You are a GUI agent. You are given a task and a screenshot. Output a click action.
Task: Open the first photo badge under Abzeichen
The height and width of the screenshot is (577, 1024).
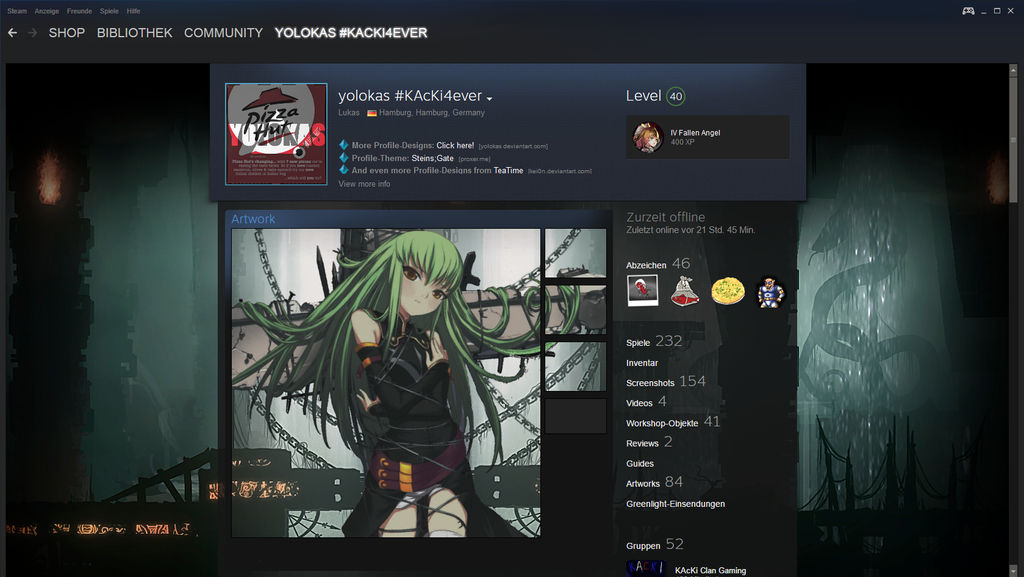coord(643,291)
